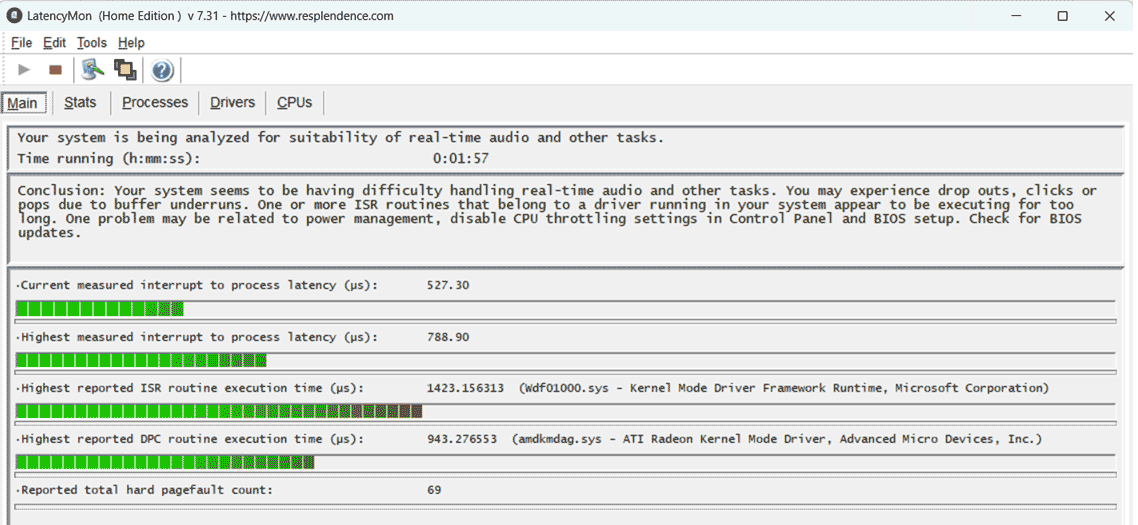The width and height of the screenshot is (1138, 525).
Task: Click the hard pagefault count bar
Action: tap(565, 507)
